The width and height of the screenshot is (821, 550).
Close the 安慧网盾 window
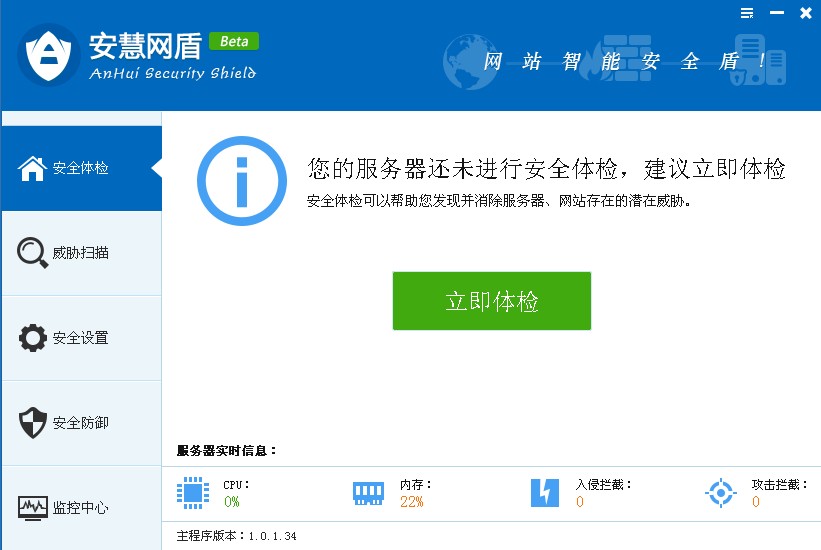806,13
